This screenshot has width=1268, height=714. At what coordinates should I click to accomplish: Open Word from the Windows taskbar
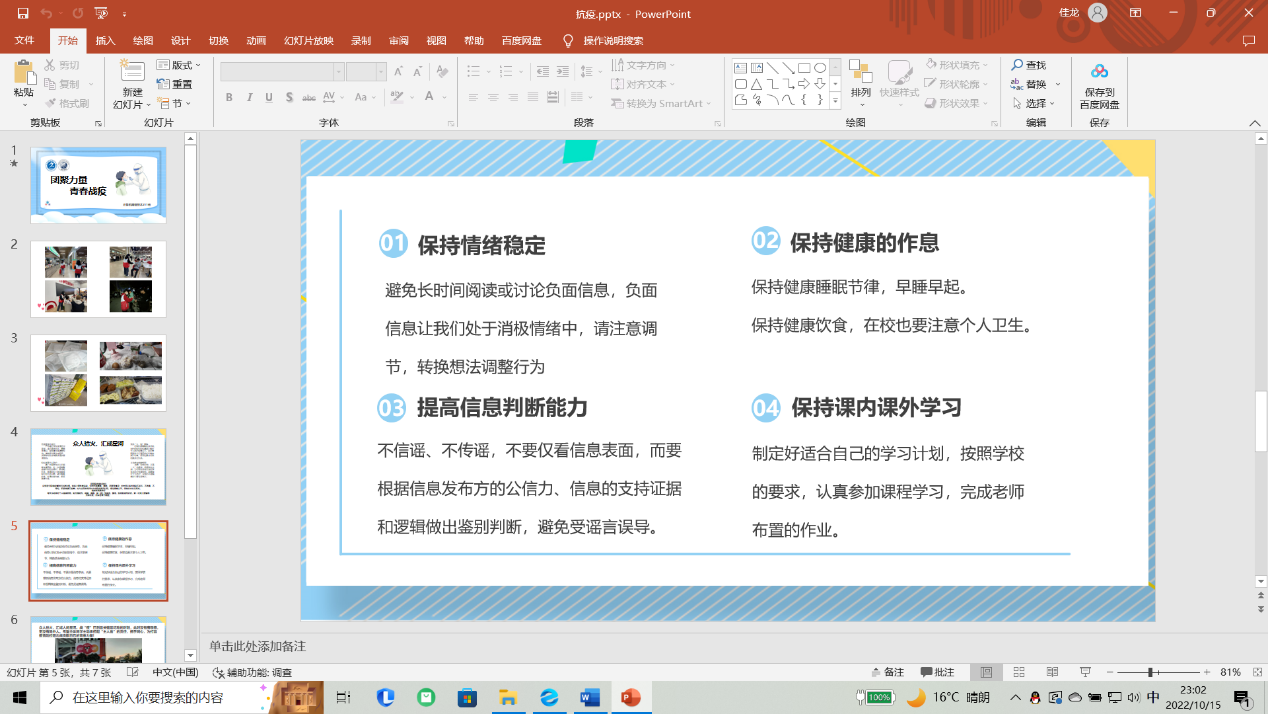click(588, 697)
